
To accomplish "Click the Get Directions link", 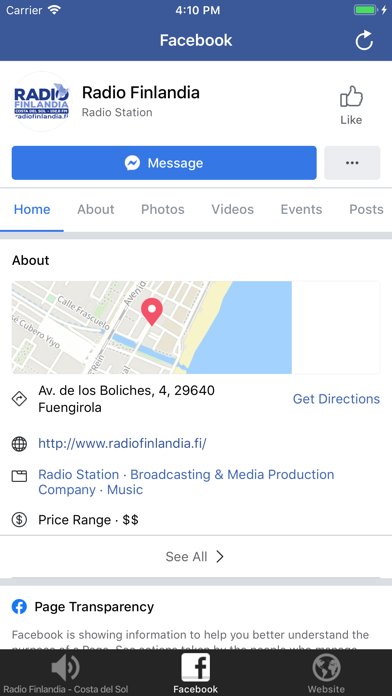I will tap(337, 399).
